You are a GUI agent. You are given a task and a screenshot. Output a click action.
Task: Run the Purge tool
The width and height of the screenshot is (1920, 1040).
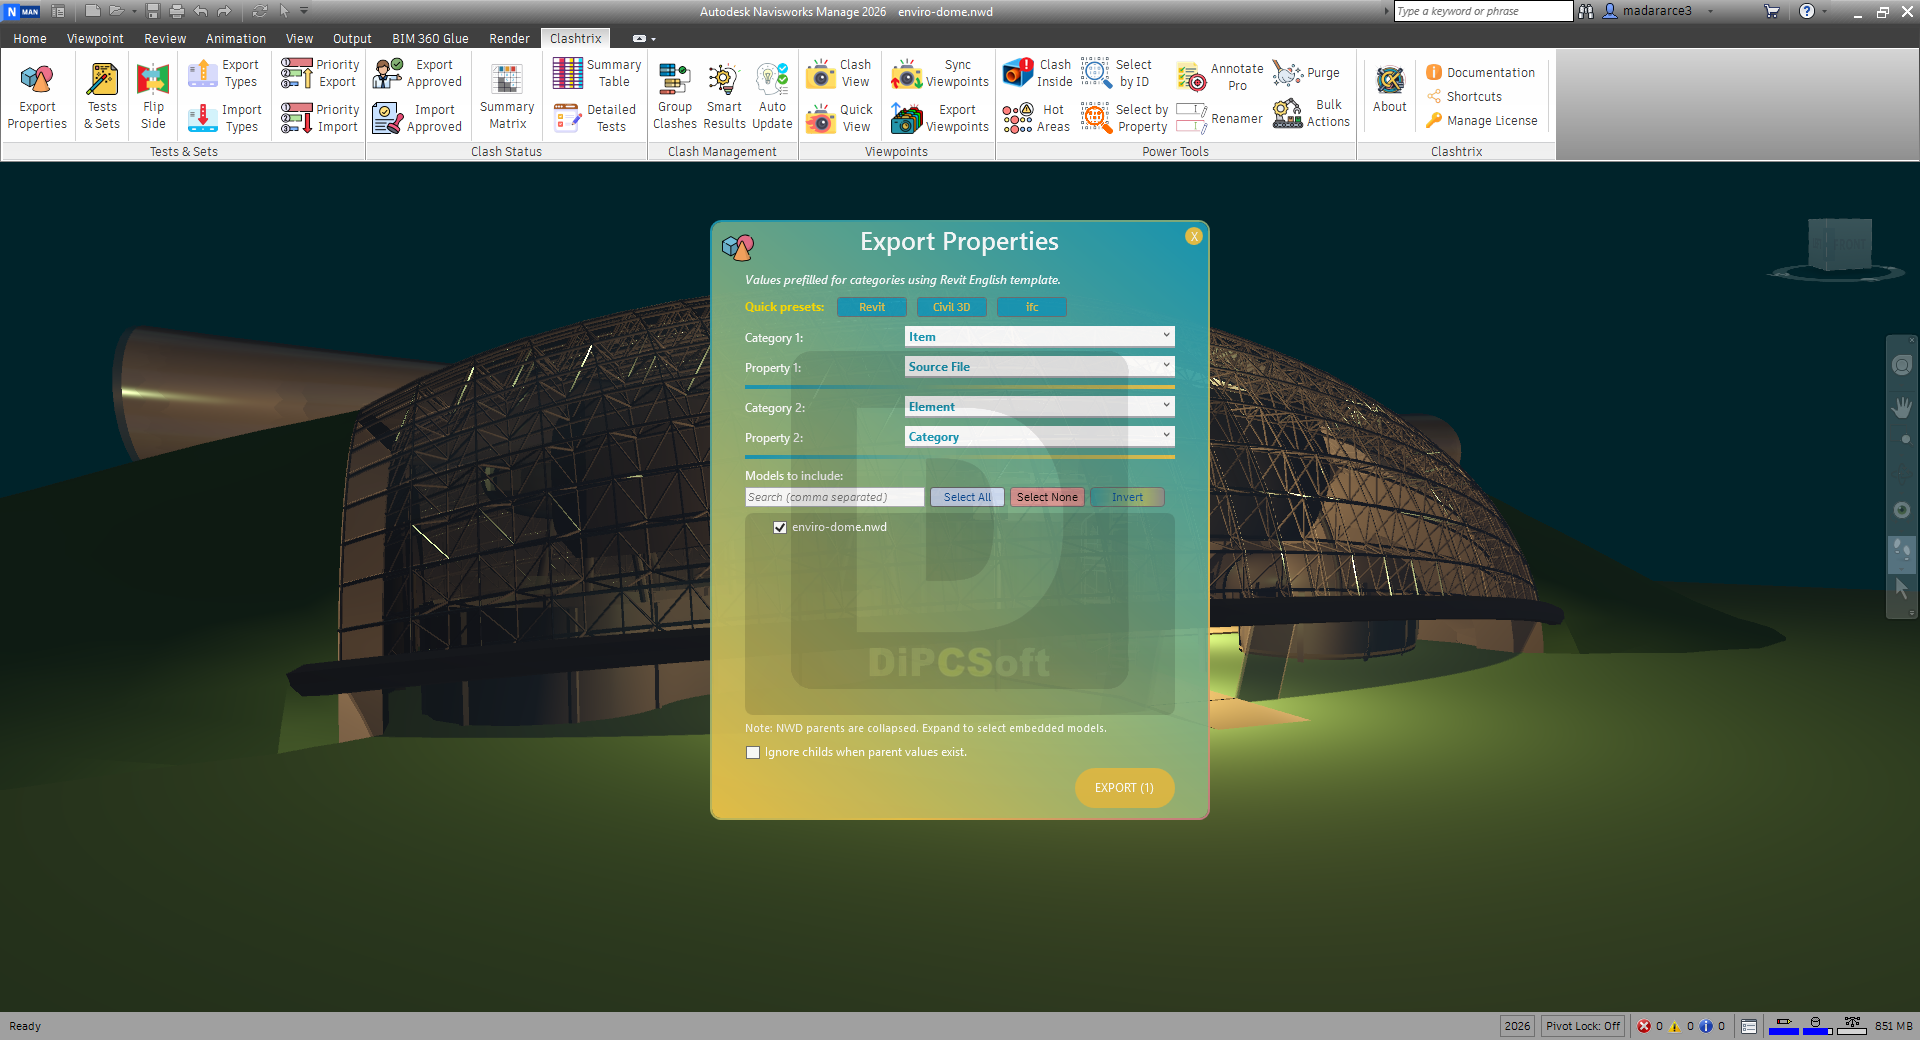click(x=1306, y=73)
